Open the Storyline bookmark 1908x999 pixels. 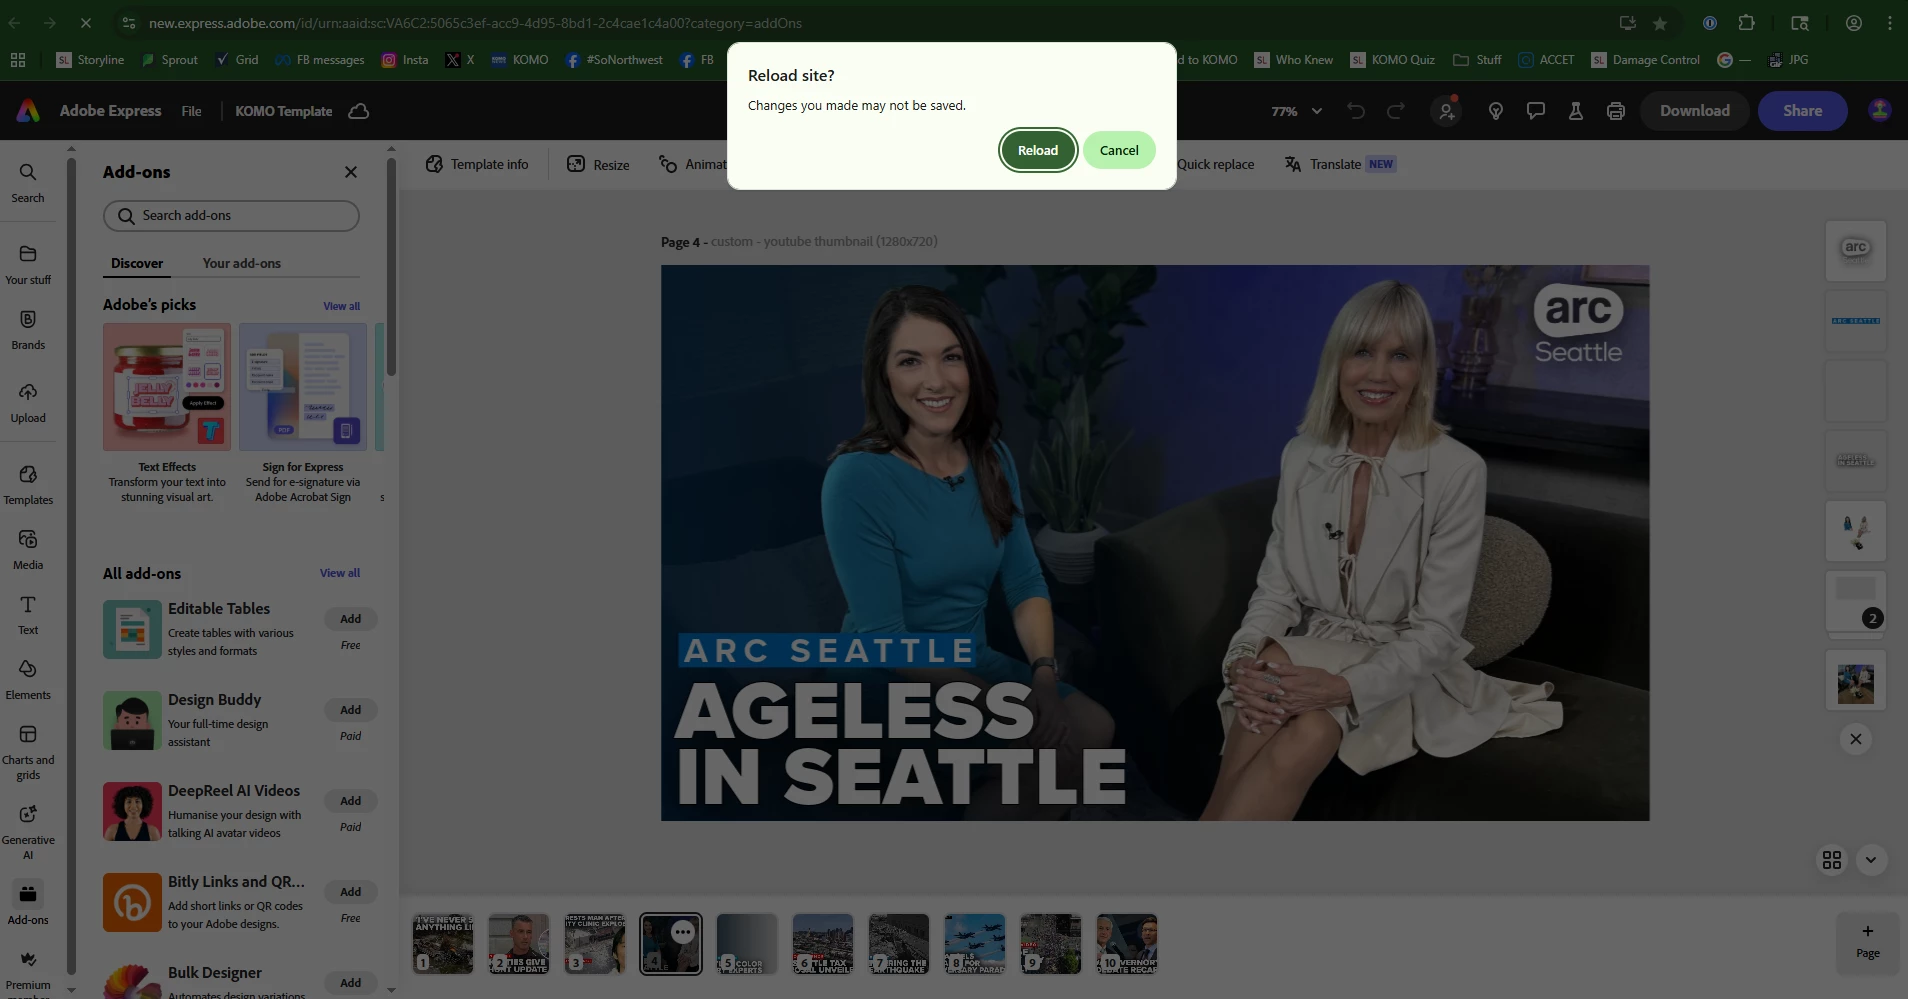(x=90, y=60)
